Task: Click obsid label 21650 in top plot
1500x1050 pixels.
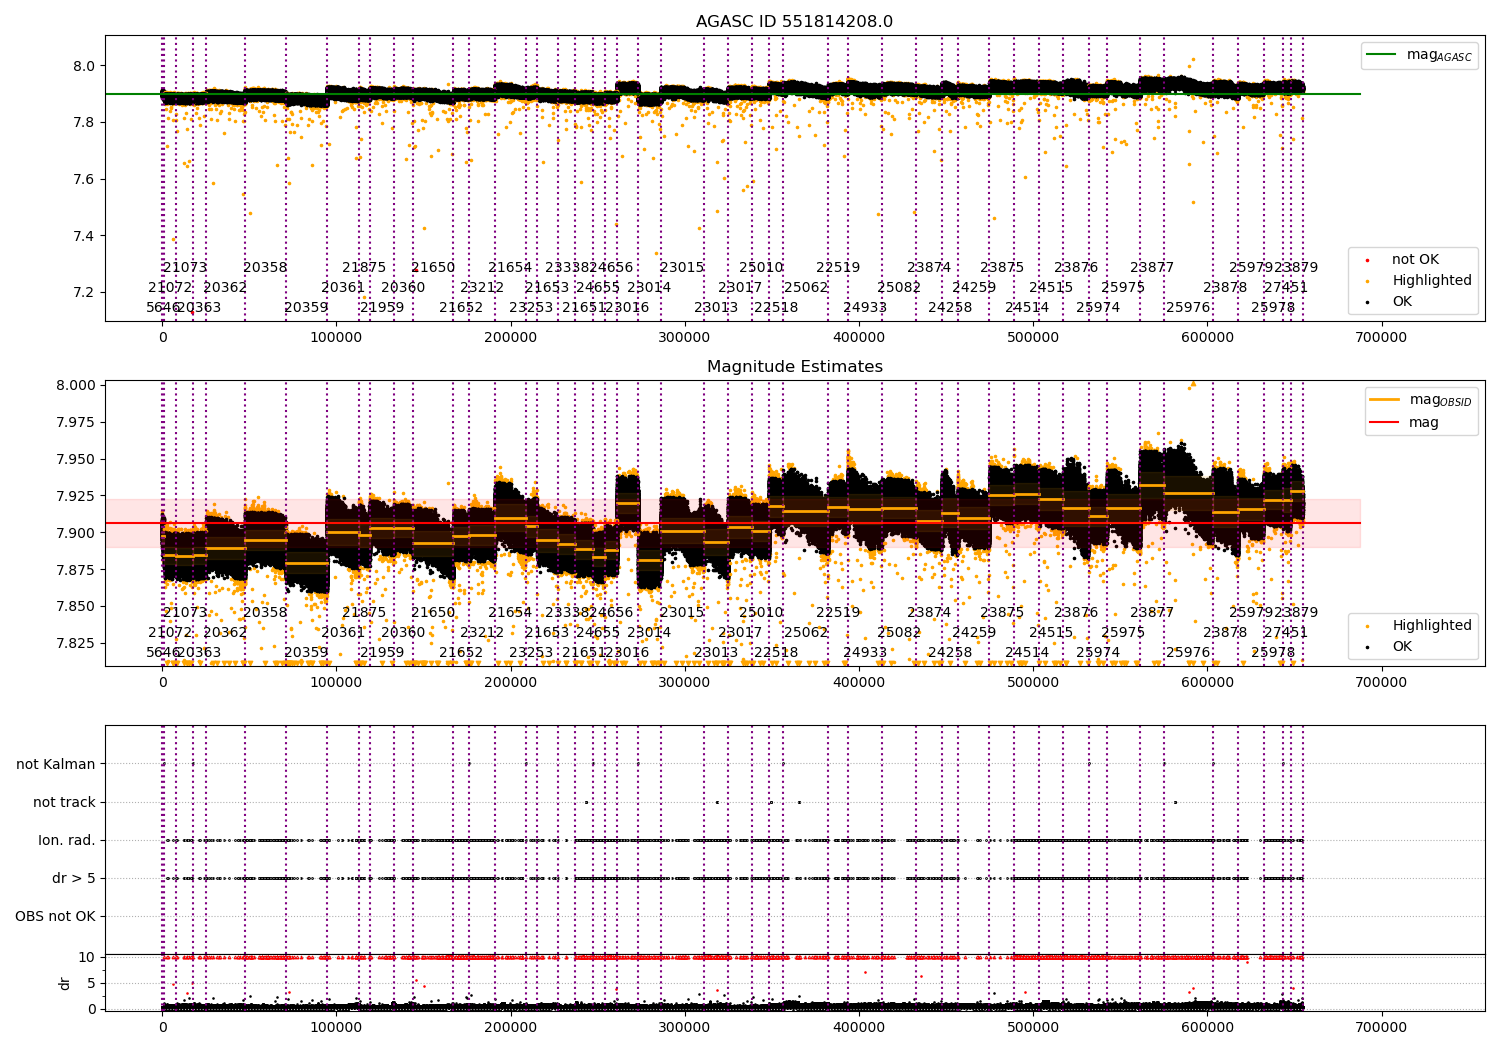Action: tap(433, 268)
